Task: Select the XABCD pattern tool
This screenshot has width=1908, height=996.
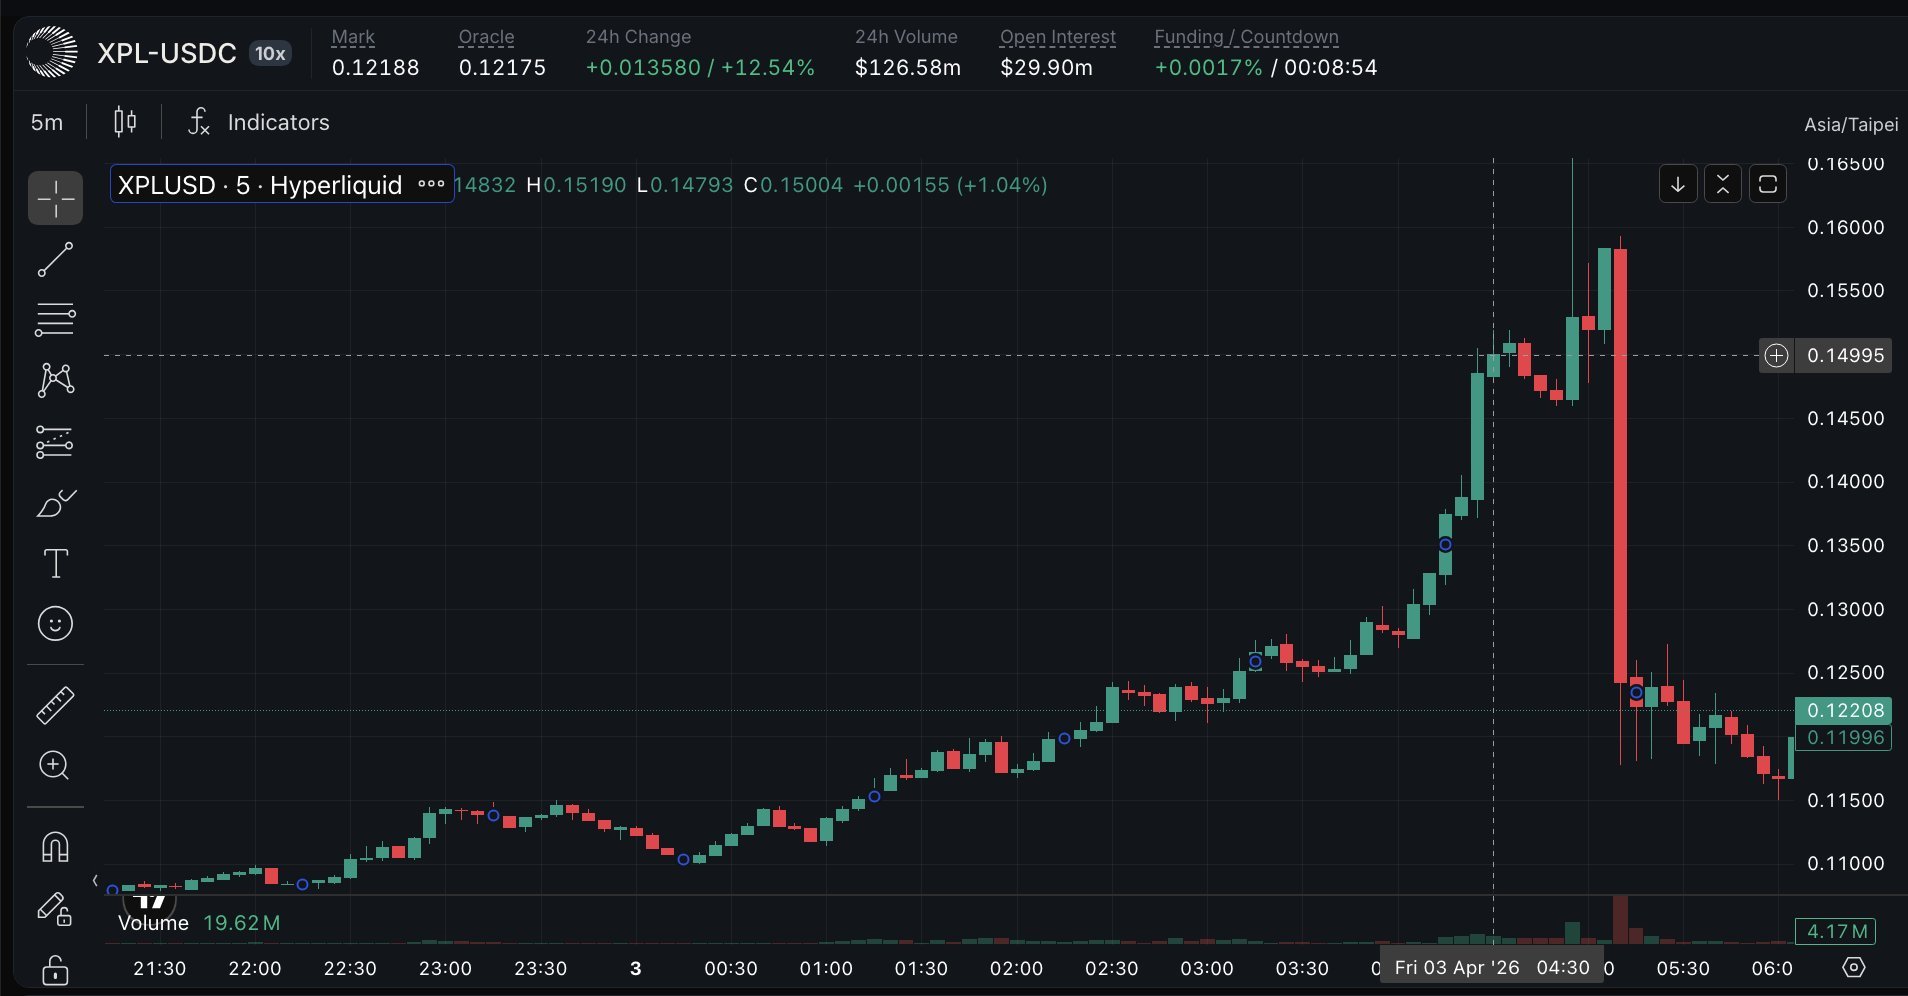Action: point(55,380)
